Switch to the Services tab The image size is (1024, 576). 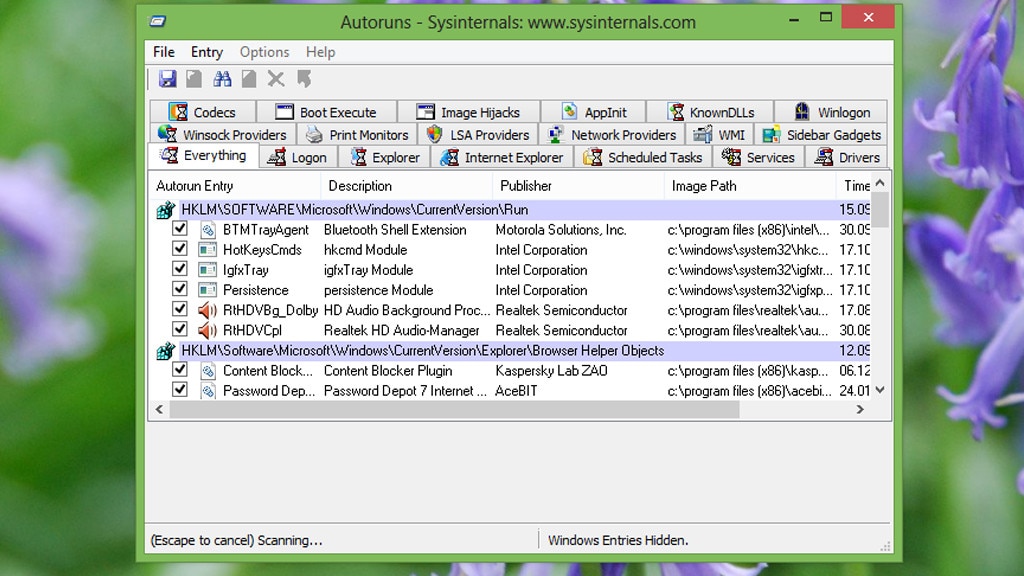758,157
